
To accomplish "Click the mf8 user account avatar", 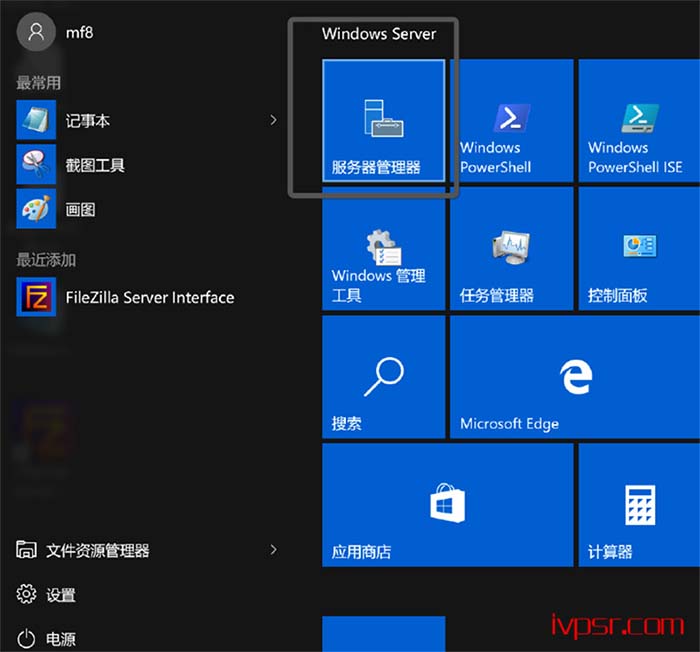I will tap(36, 32).
